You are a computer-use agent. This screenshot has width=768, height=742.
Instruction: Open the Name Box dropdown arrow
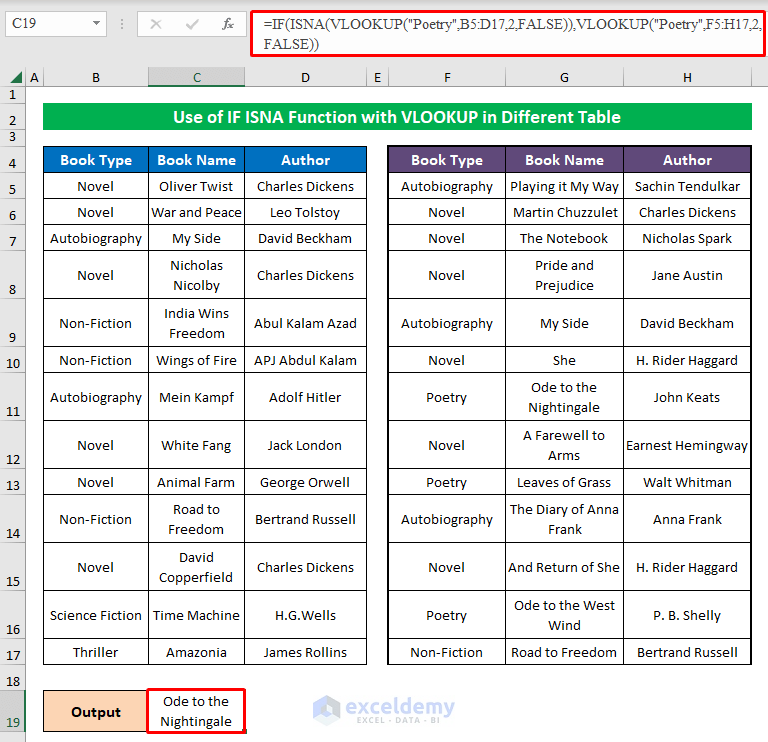tap(96, 23)
